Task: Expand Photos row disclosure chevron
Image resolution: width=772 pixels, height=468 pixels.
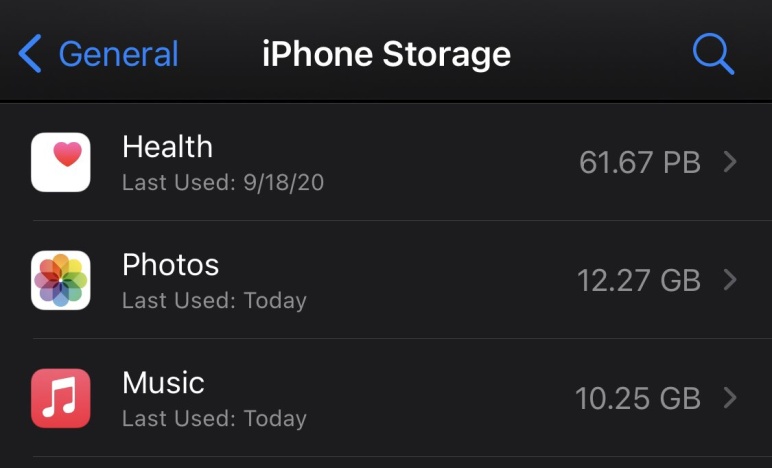Action: [x=730, y=280]
